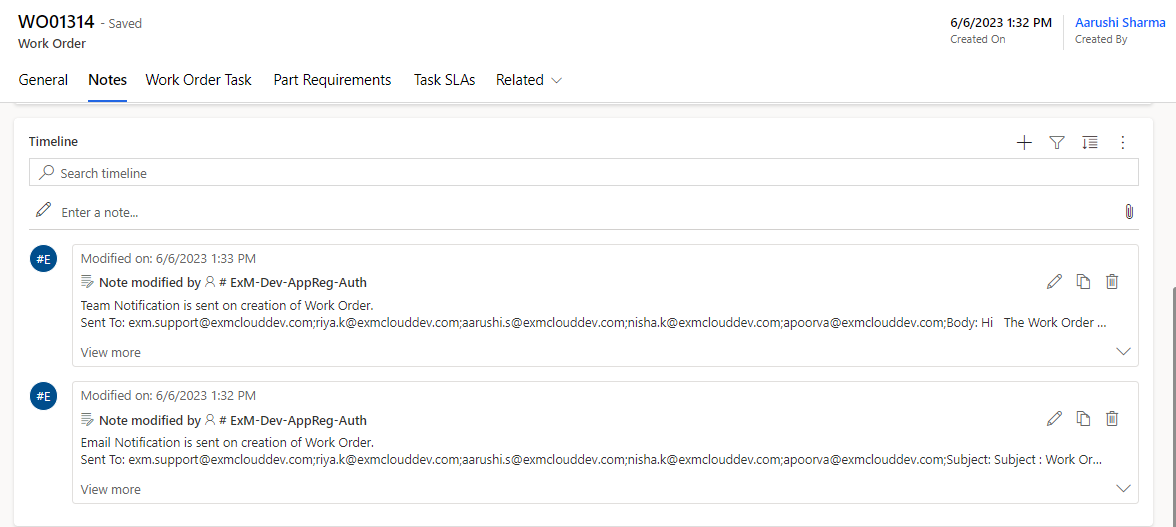Viewport: 1176px width, 527px height.
Task: Expand the Email Notification note chevron
Action: [1123, 489]
